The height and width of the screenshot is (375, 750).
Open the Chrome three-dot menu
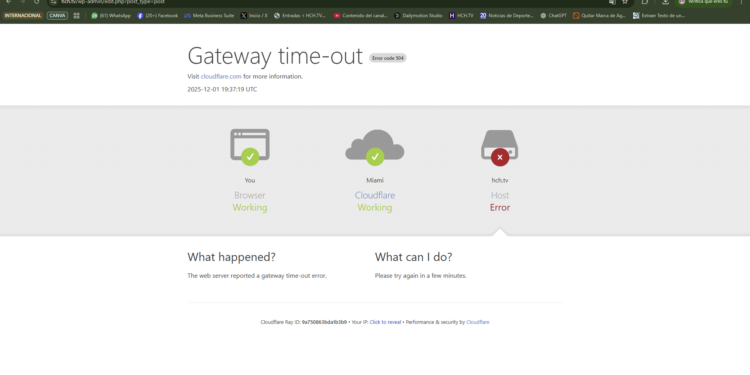pos(740,2)
